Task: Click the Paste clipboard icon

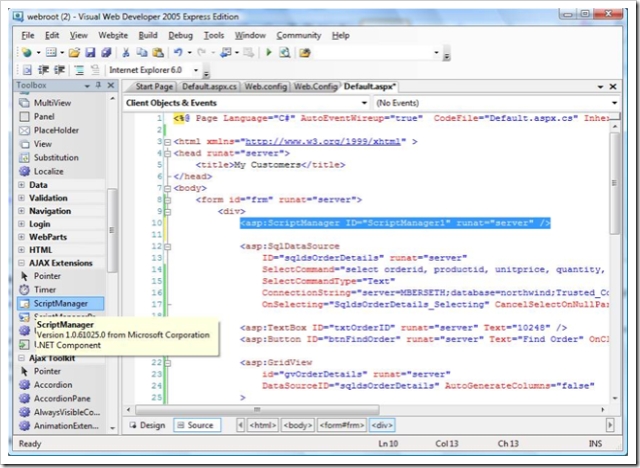Action: [158, 52]
